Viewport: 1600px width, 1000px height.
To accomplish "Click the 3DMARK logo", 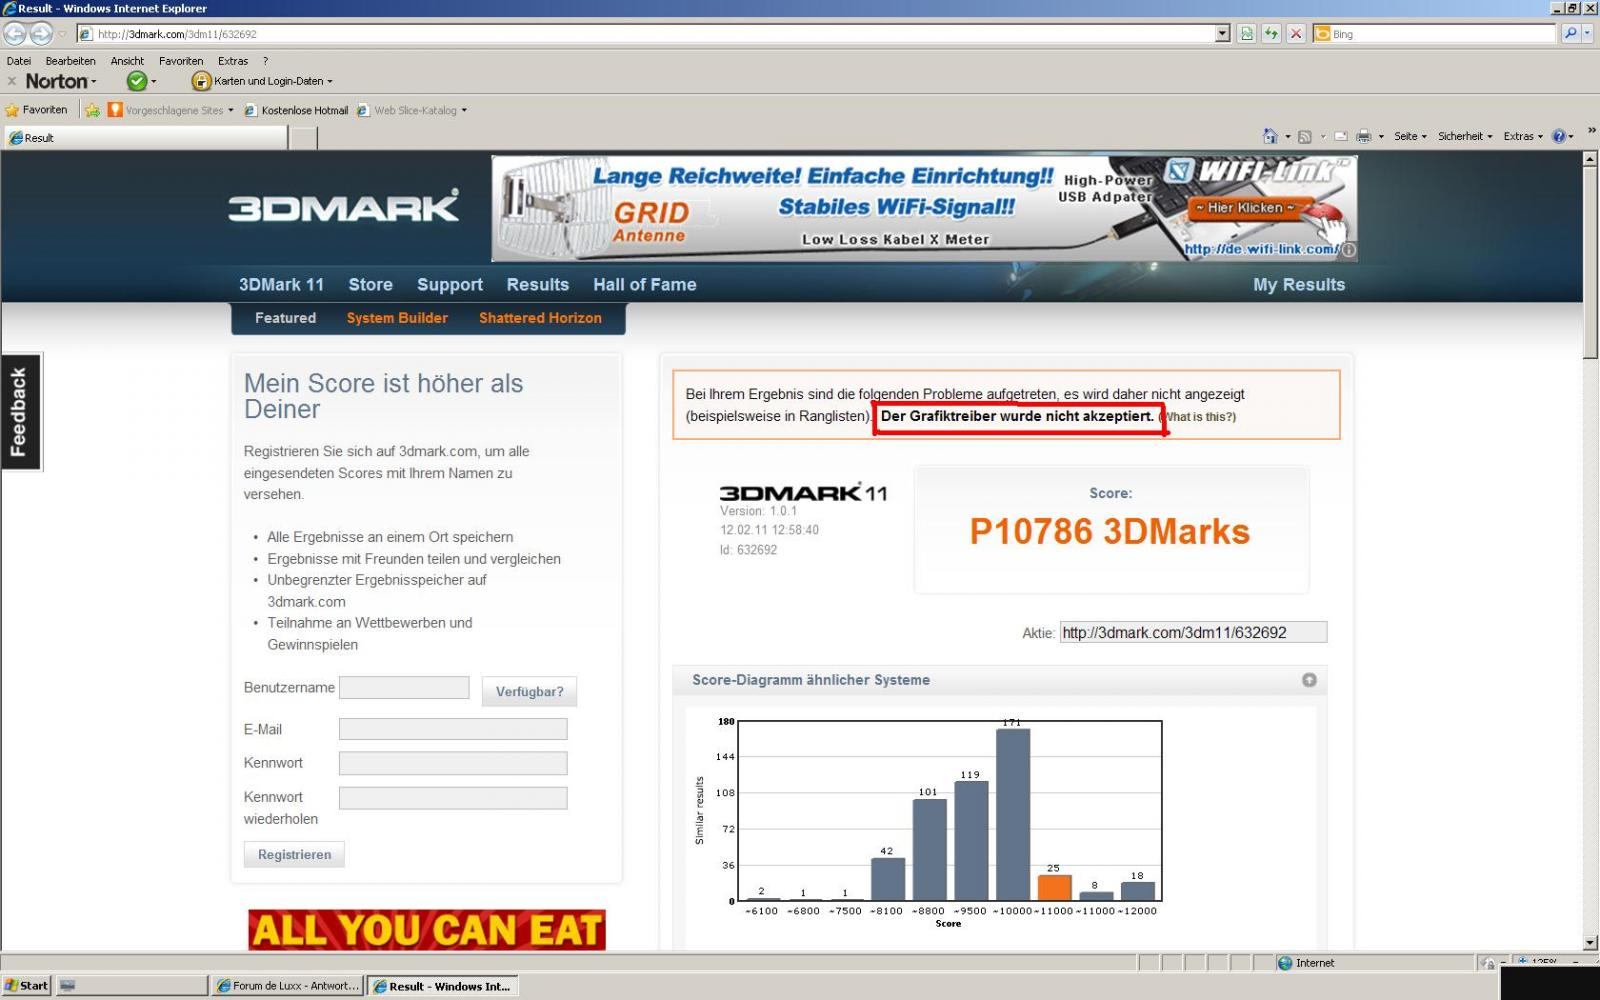I will coord(344,207).
